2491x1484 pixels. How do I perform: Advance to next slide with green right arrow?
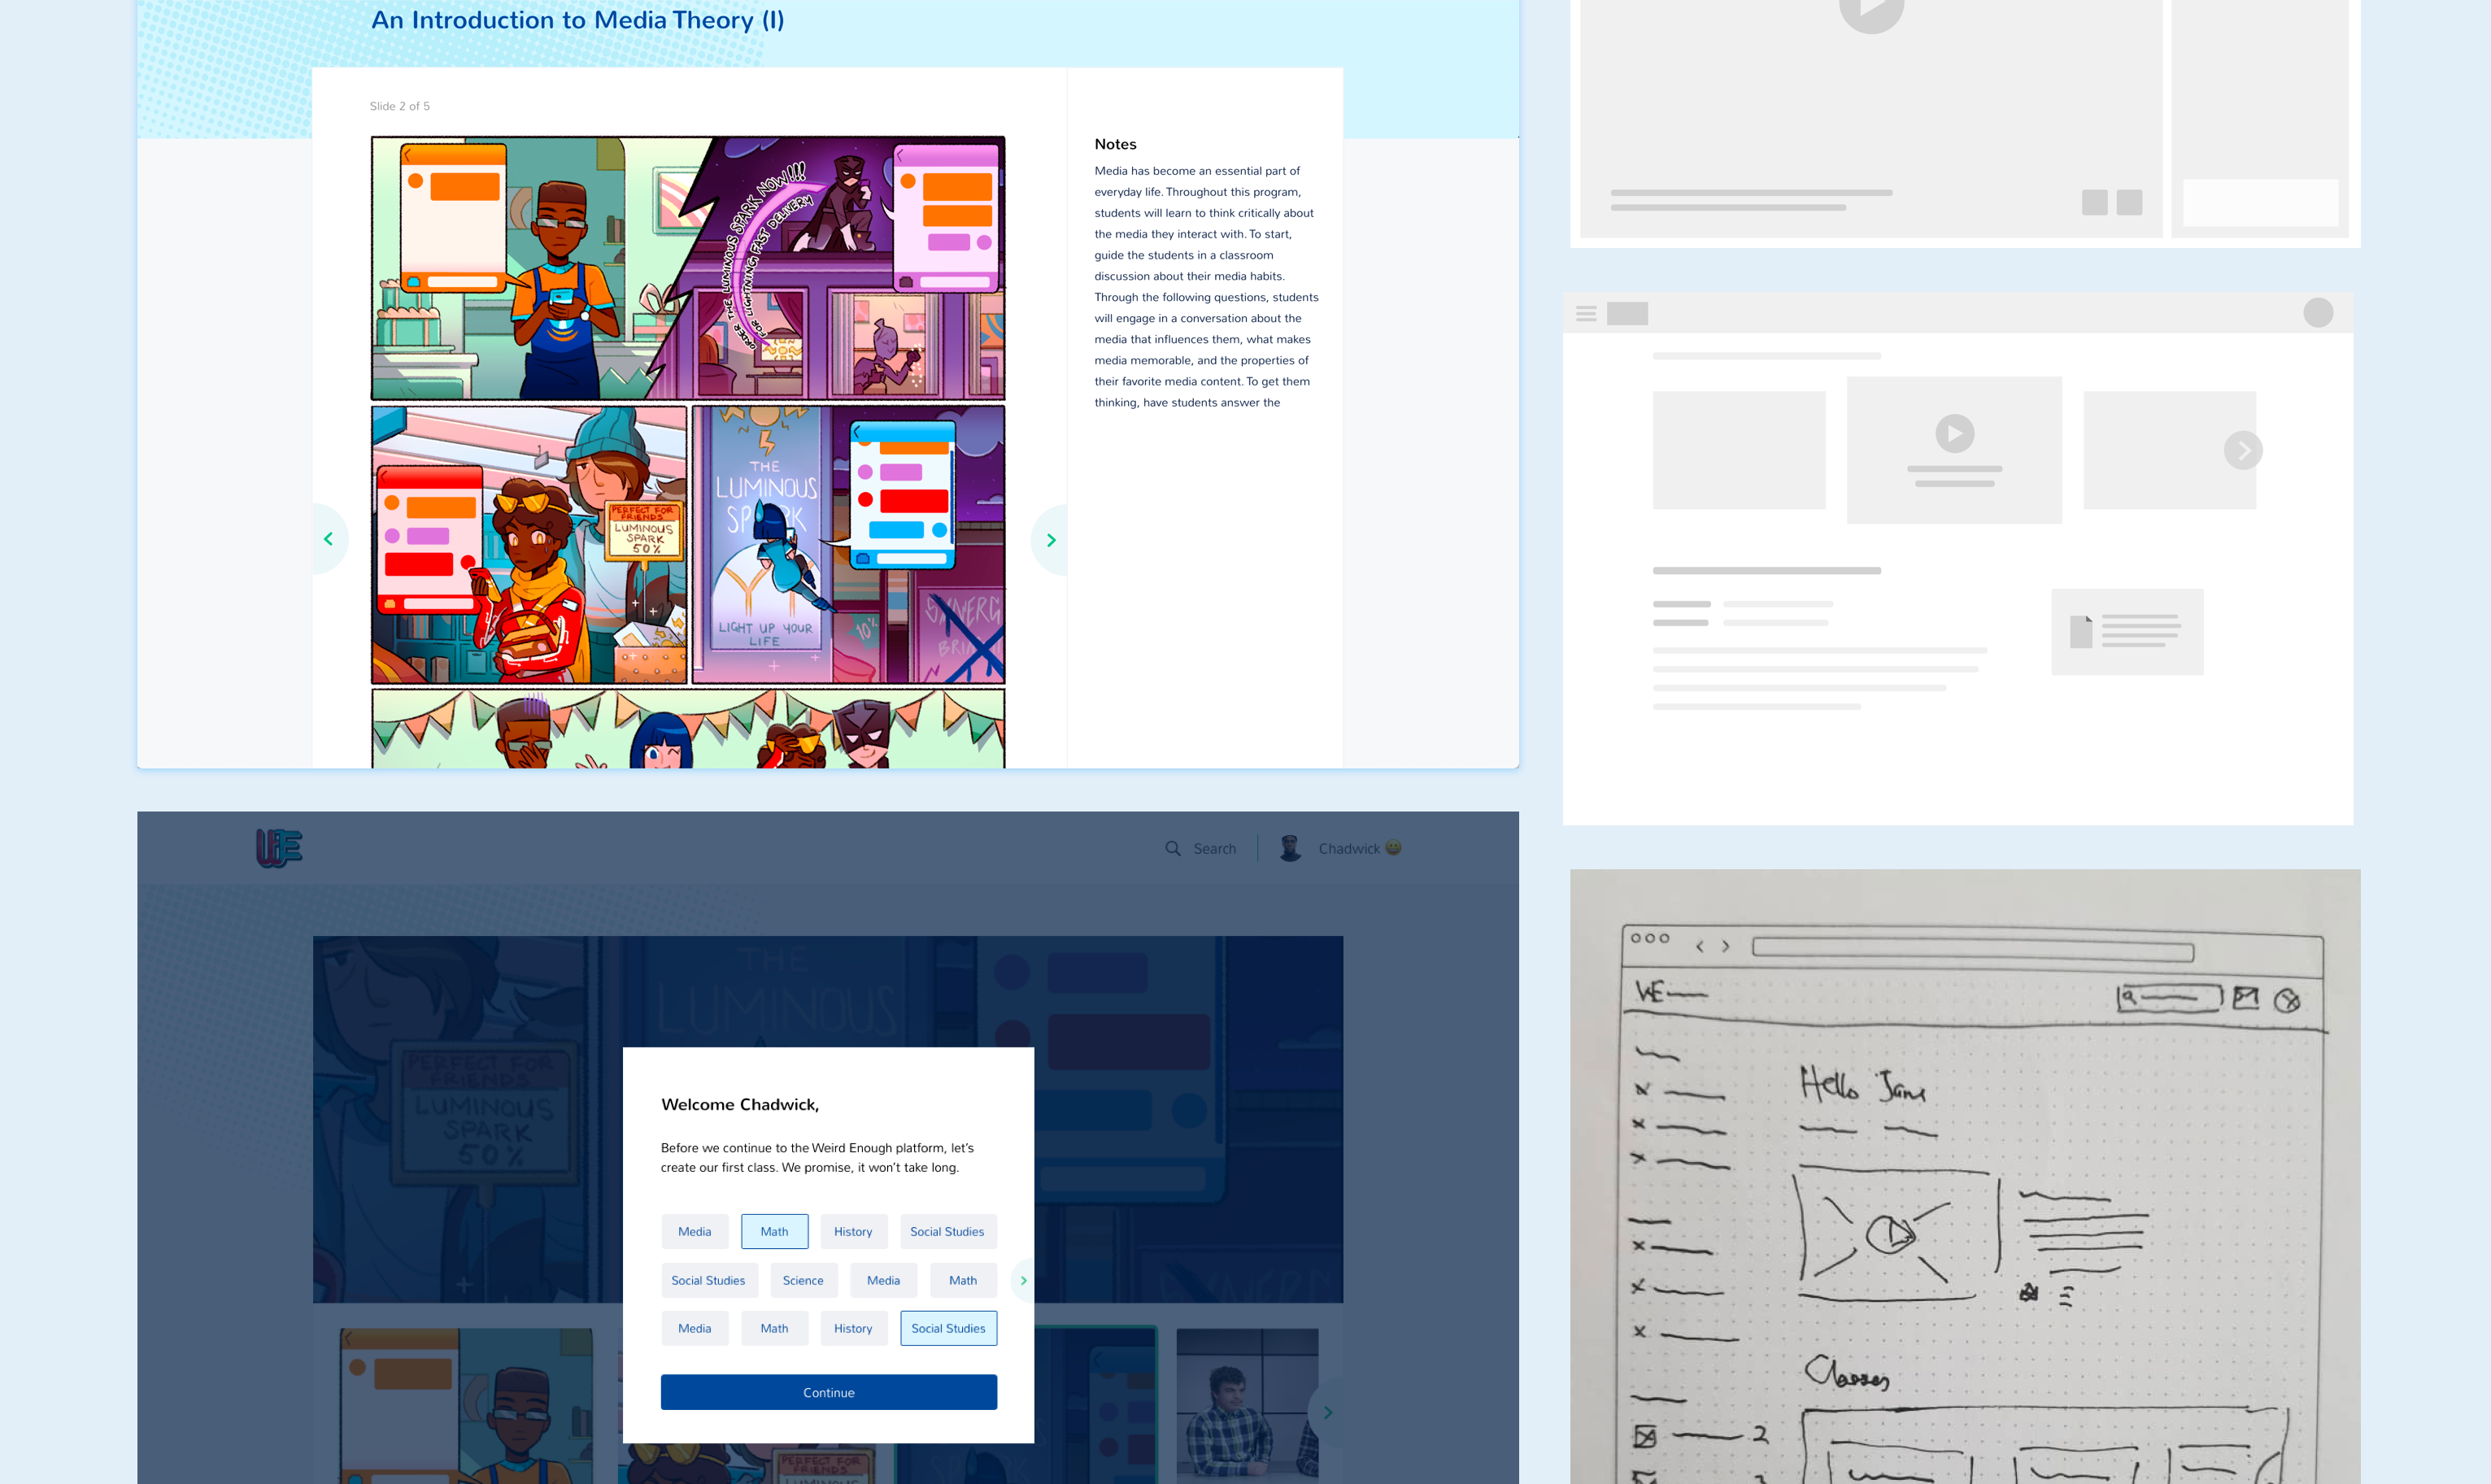pyautogui.click(x=1050, y=540)
